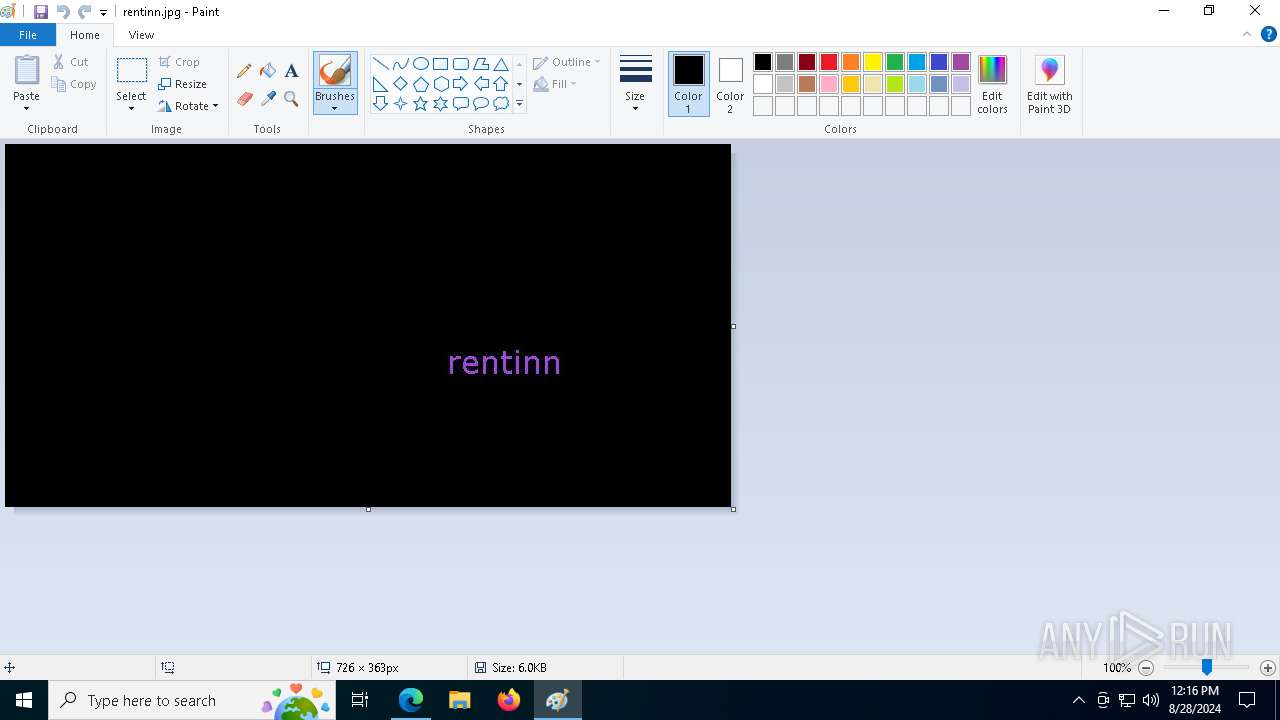
Task: Open the shape Outline dropdown
Action: 566,62
